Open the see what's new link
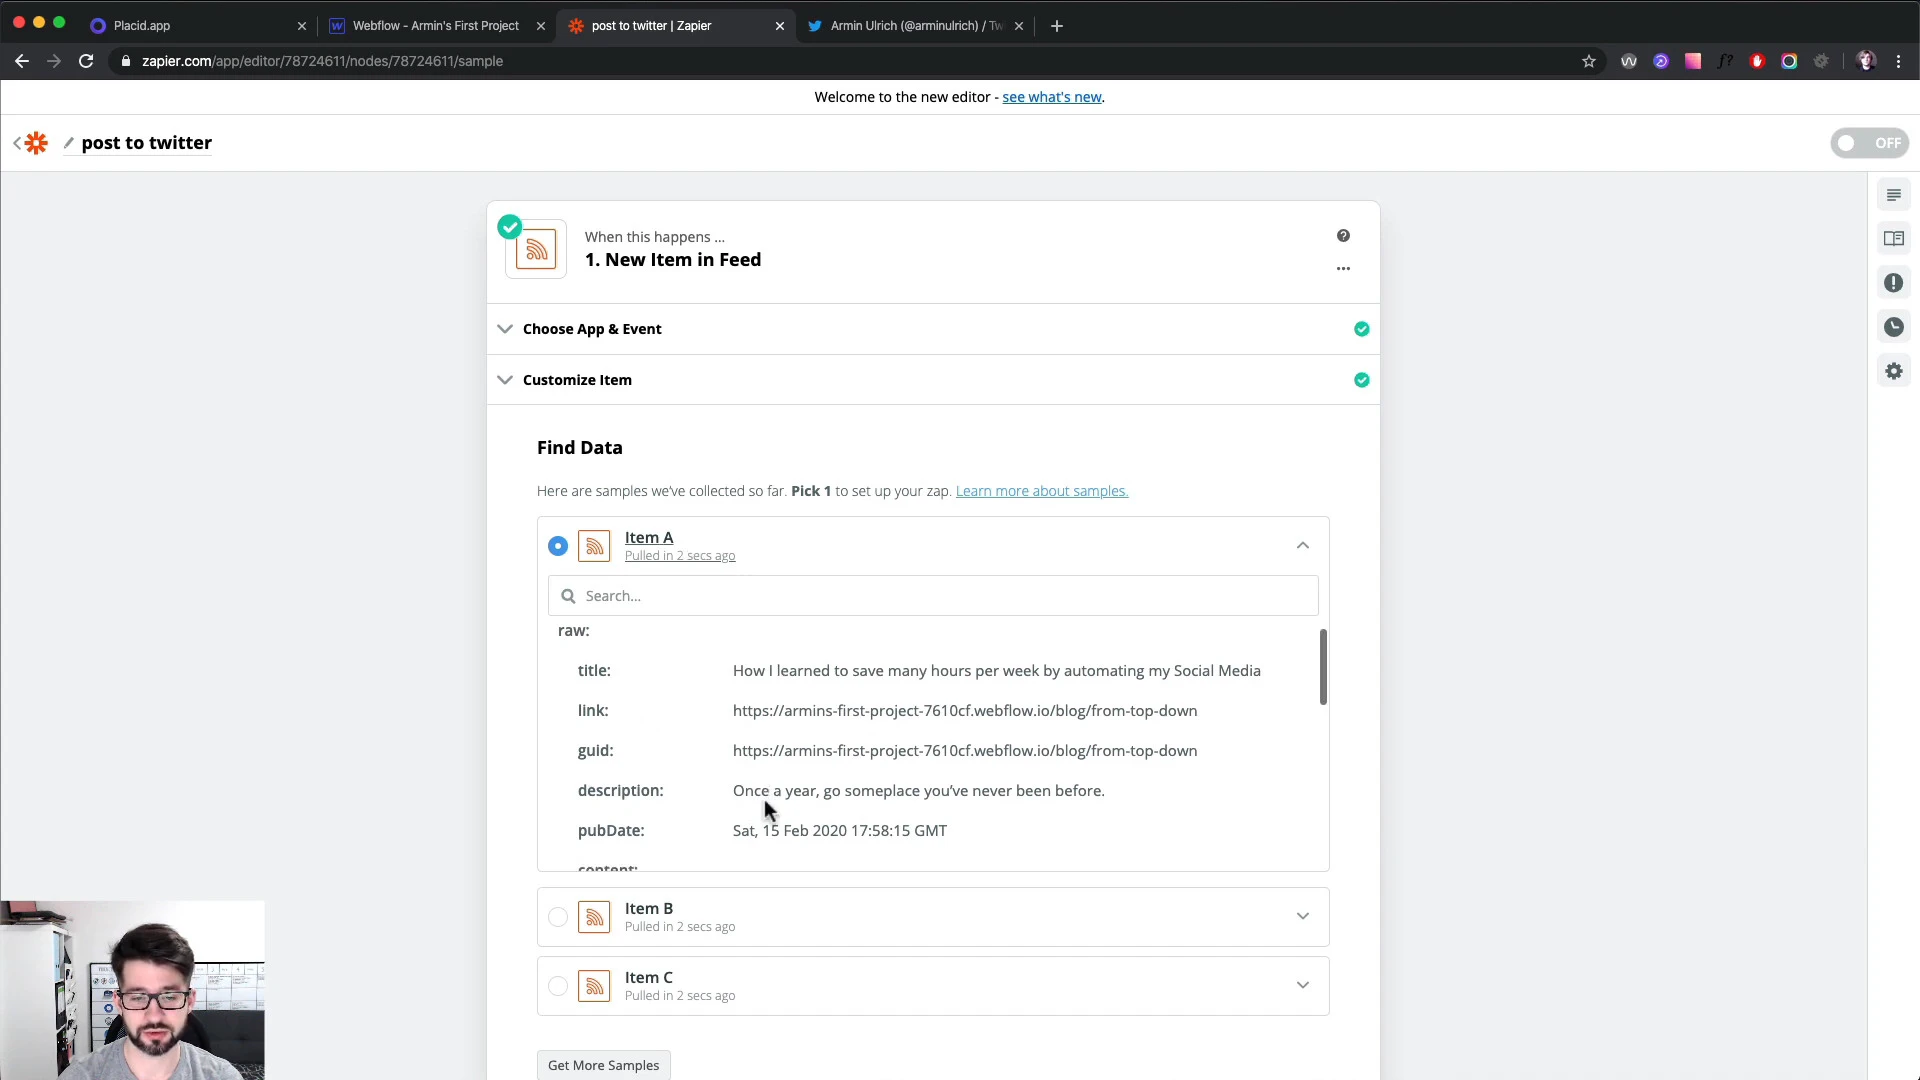 pos(1051,97)
